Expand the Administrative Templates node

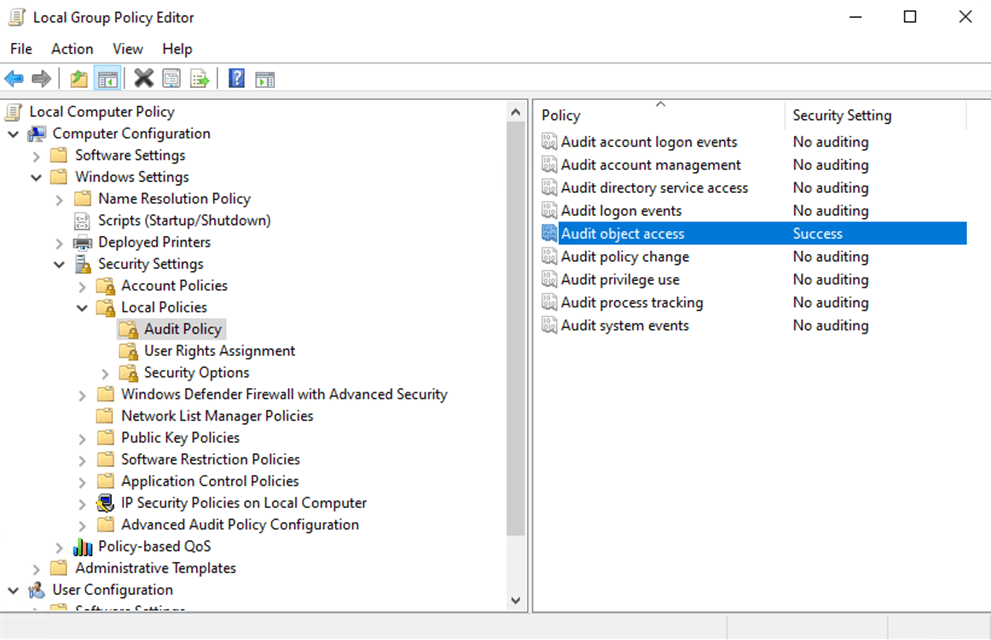click(x=36, y=569)
